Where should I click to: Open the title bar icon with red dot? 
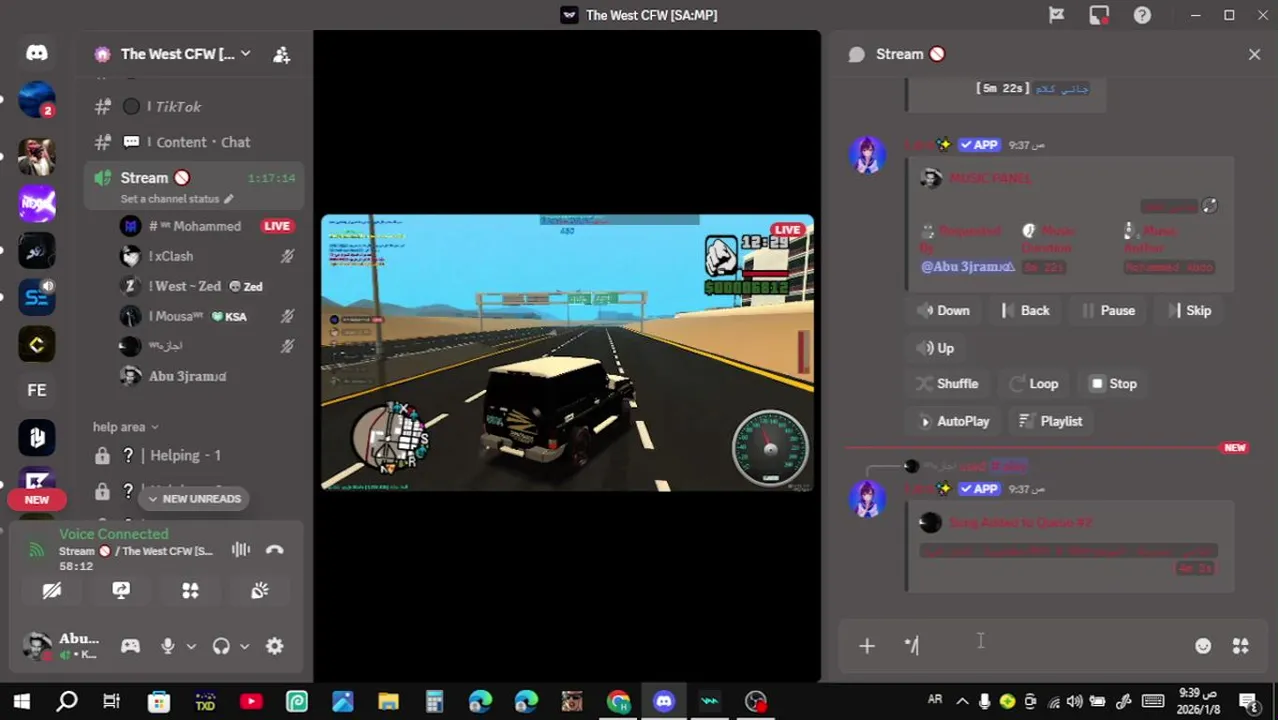(x=1099, y=15)
